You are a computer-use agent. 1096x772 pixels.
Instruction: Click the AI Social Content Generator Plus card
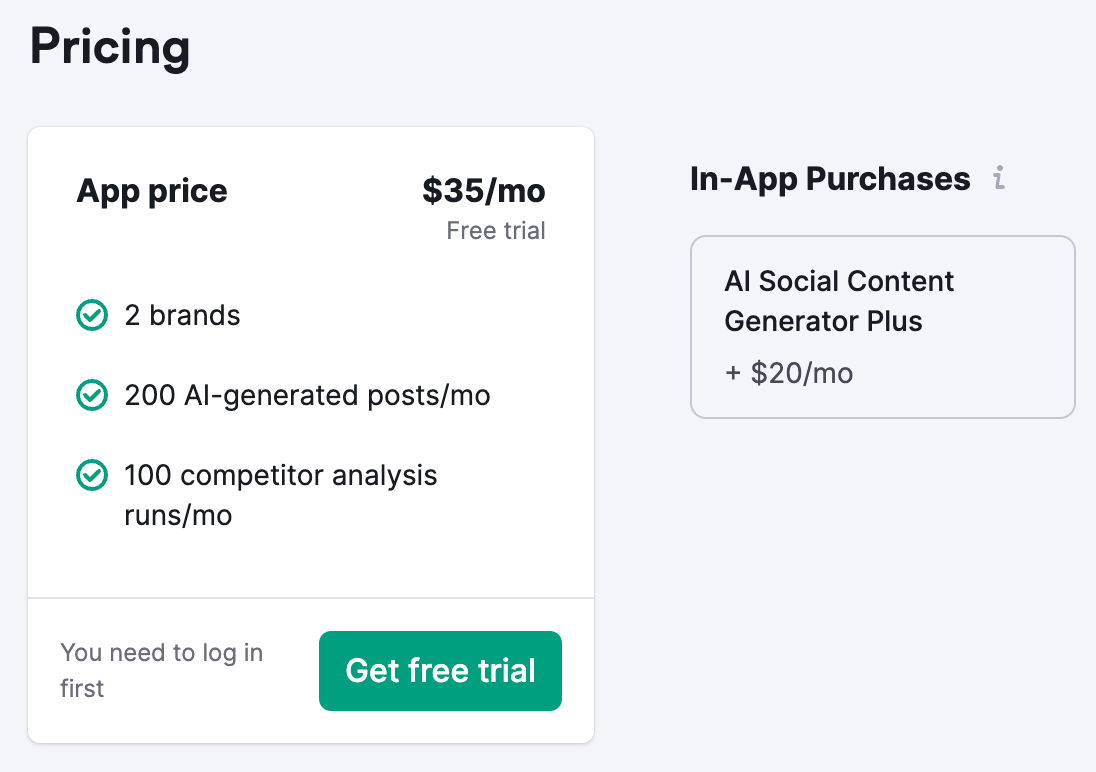[x=882, y=327]
